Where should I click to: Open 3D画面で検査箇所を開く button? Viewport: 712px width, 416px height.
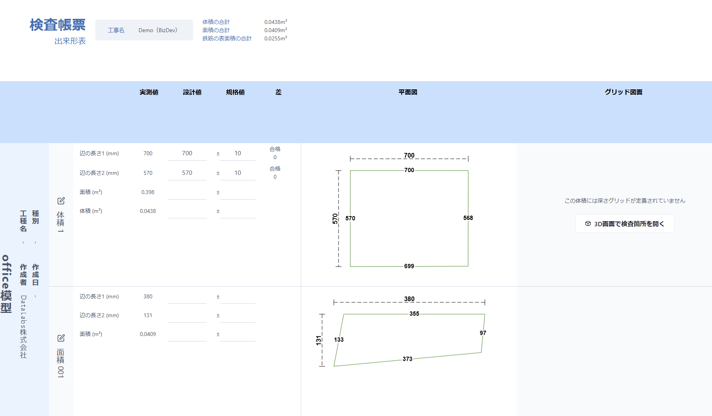pyautogui.click(x=625, y=224)
